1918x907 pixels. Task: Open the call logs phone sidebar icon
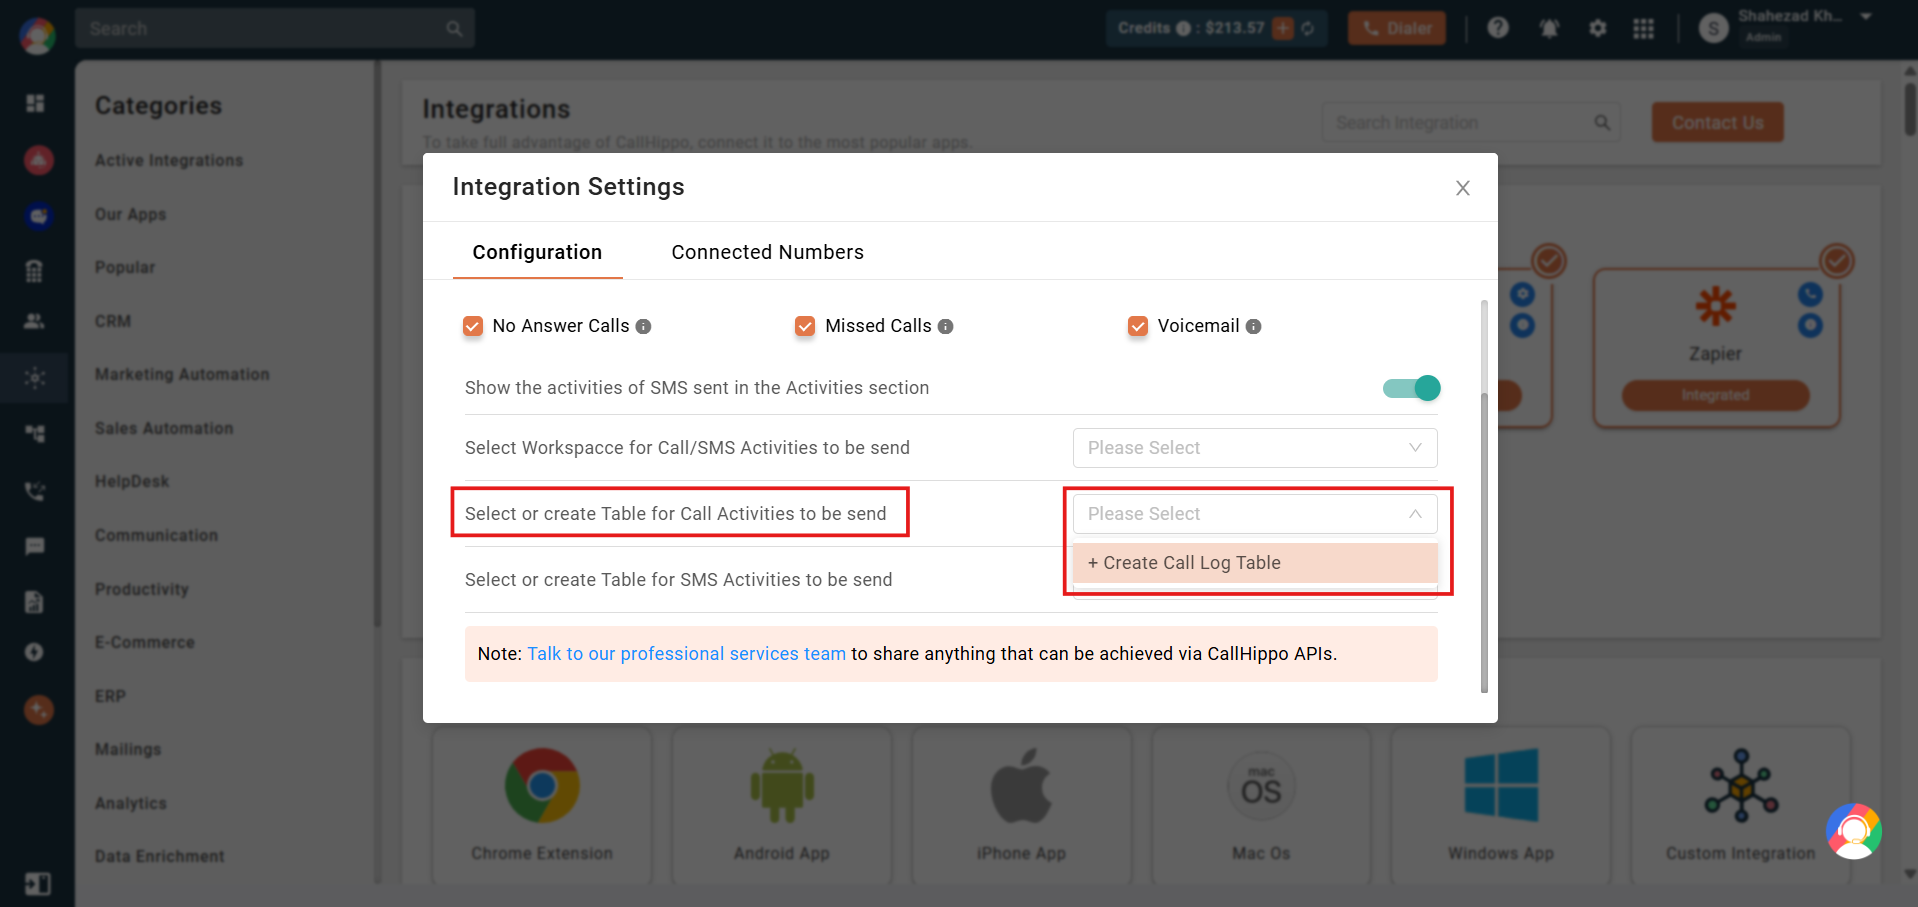35,491
